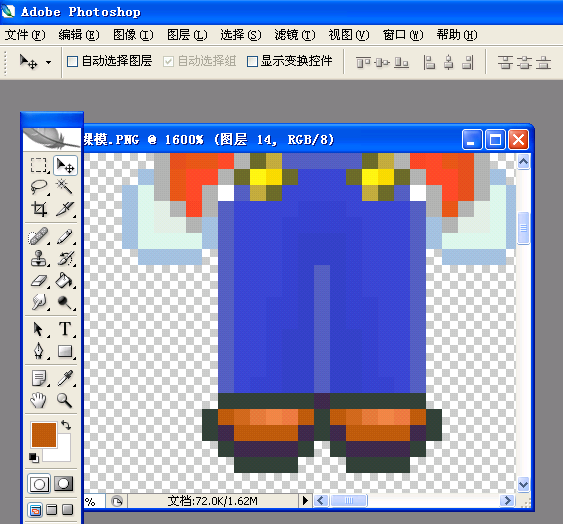Click distribute top edges icon
This screenshot has width=563, height=524.
(x=505, y=62)
